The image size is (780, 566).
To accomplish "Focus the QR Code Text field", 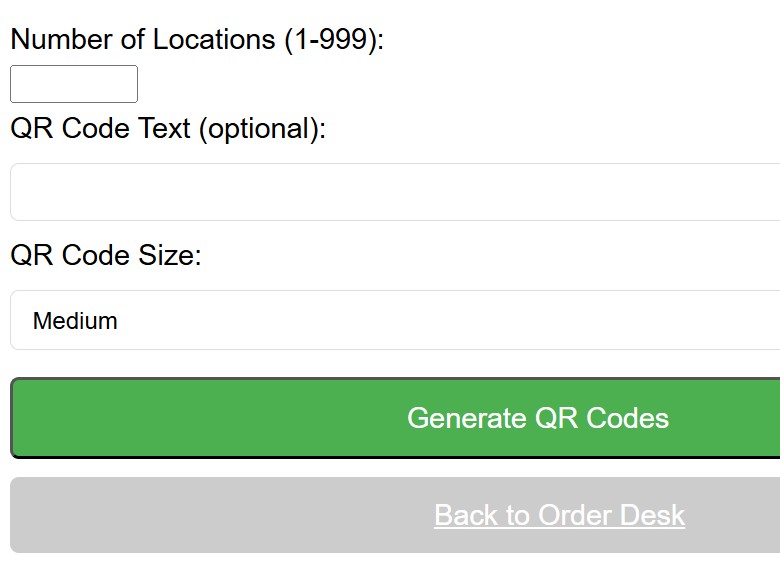I will [x=395, y=192].
